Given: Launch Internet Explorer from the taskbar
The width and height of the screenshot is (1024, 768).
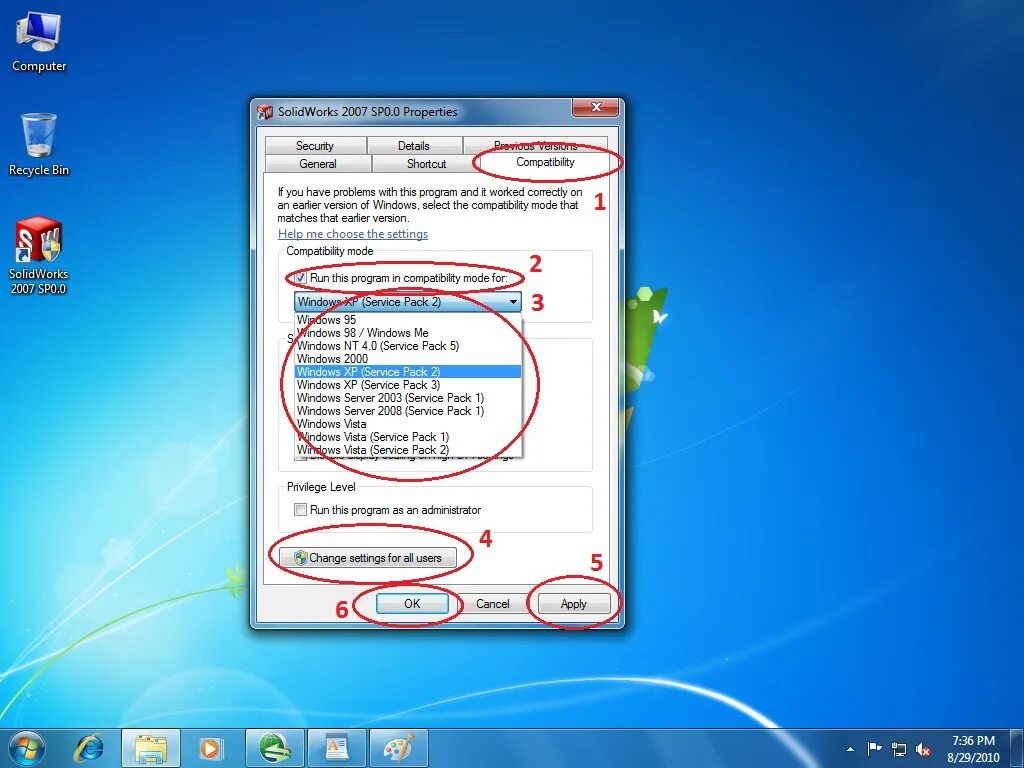Looking at the screenshot, I should (x=89, y=748).
